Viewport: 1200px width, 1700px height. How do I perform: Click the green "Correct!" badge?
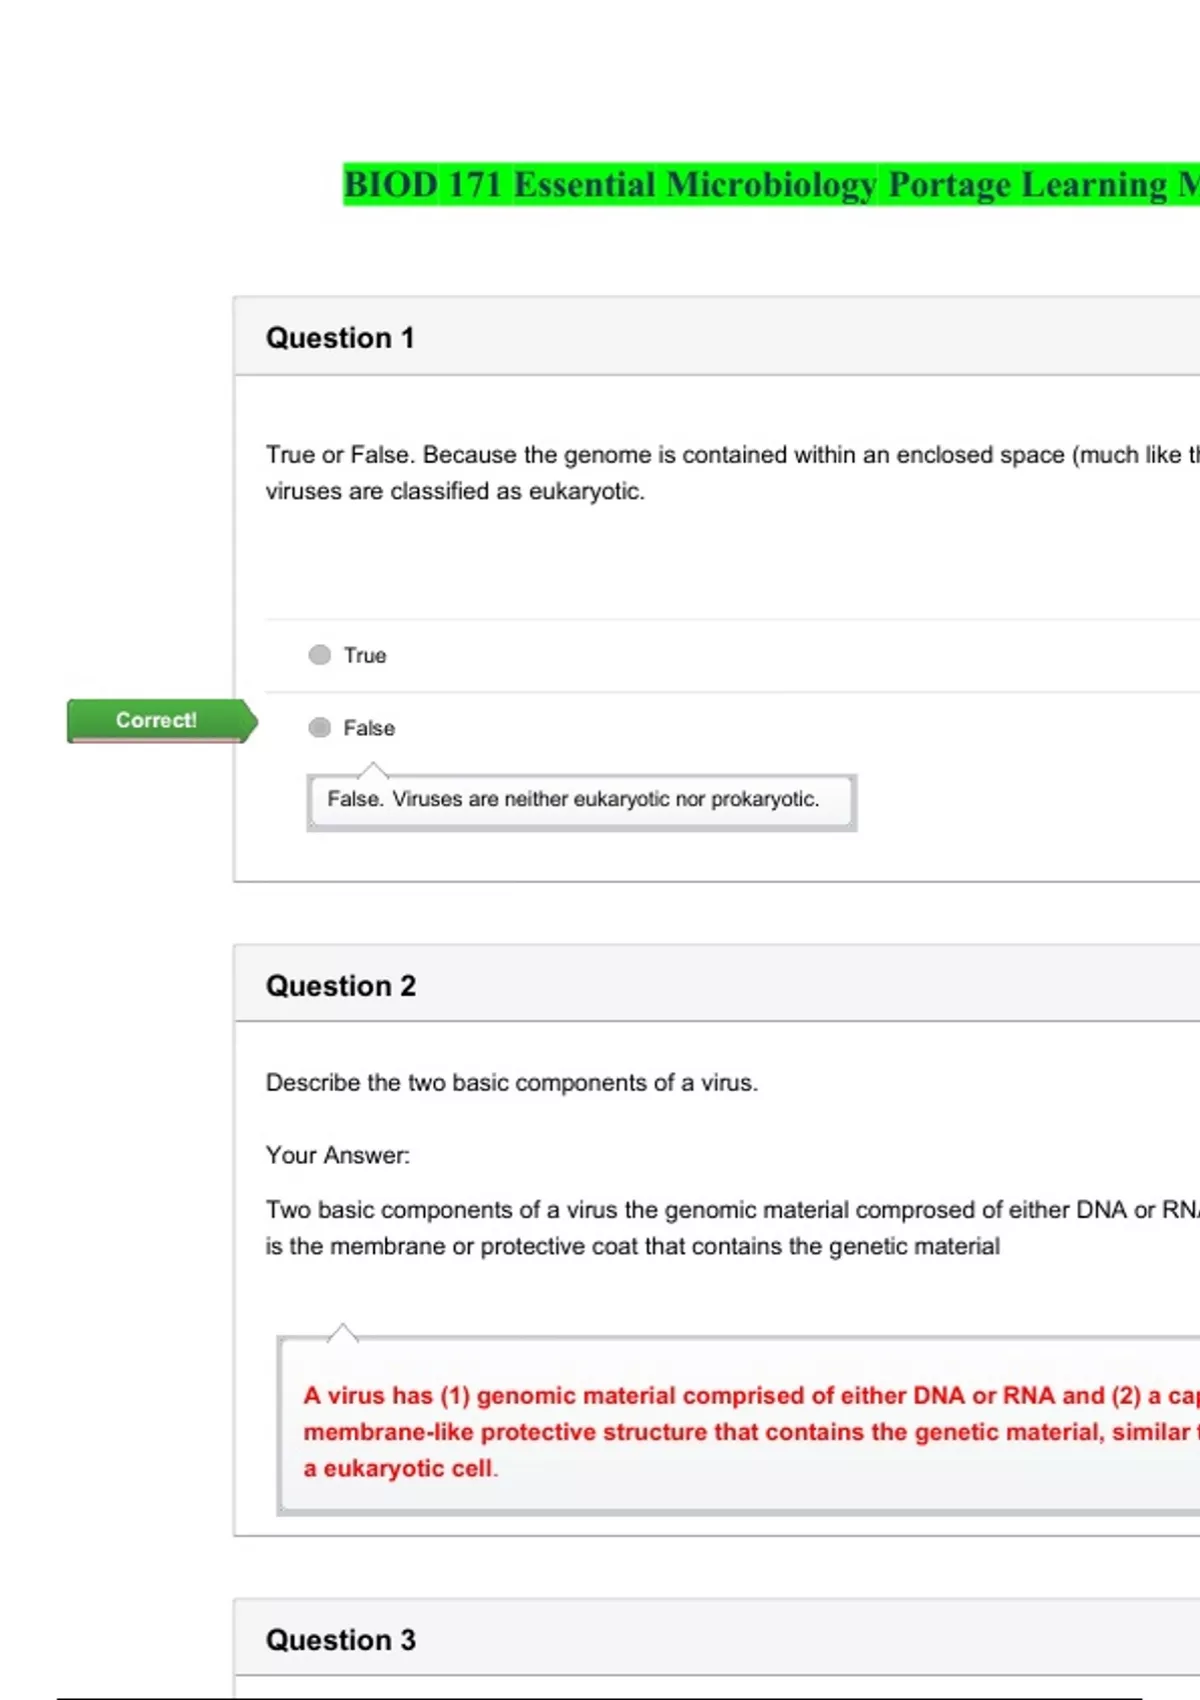157,720
